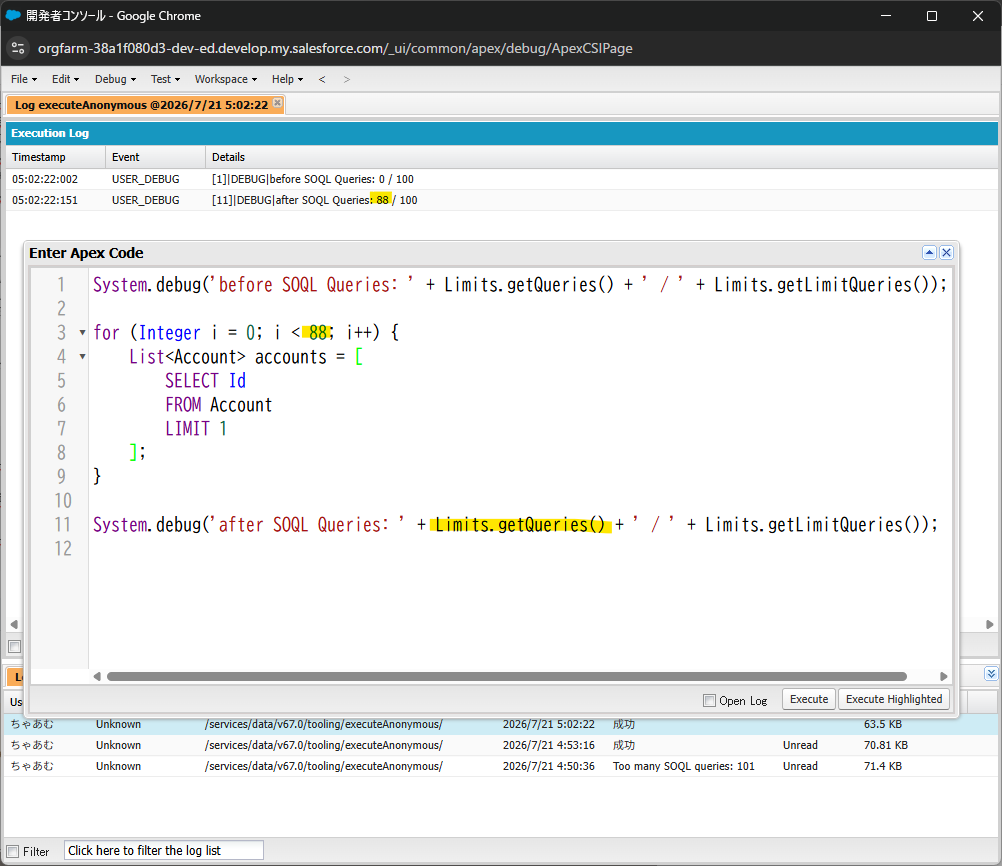Collapse the for loop at line 3
The height and width of the screenshot is (866, 1002).
pyautogui.click(x=82, y=332)
